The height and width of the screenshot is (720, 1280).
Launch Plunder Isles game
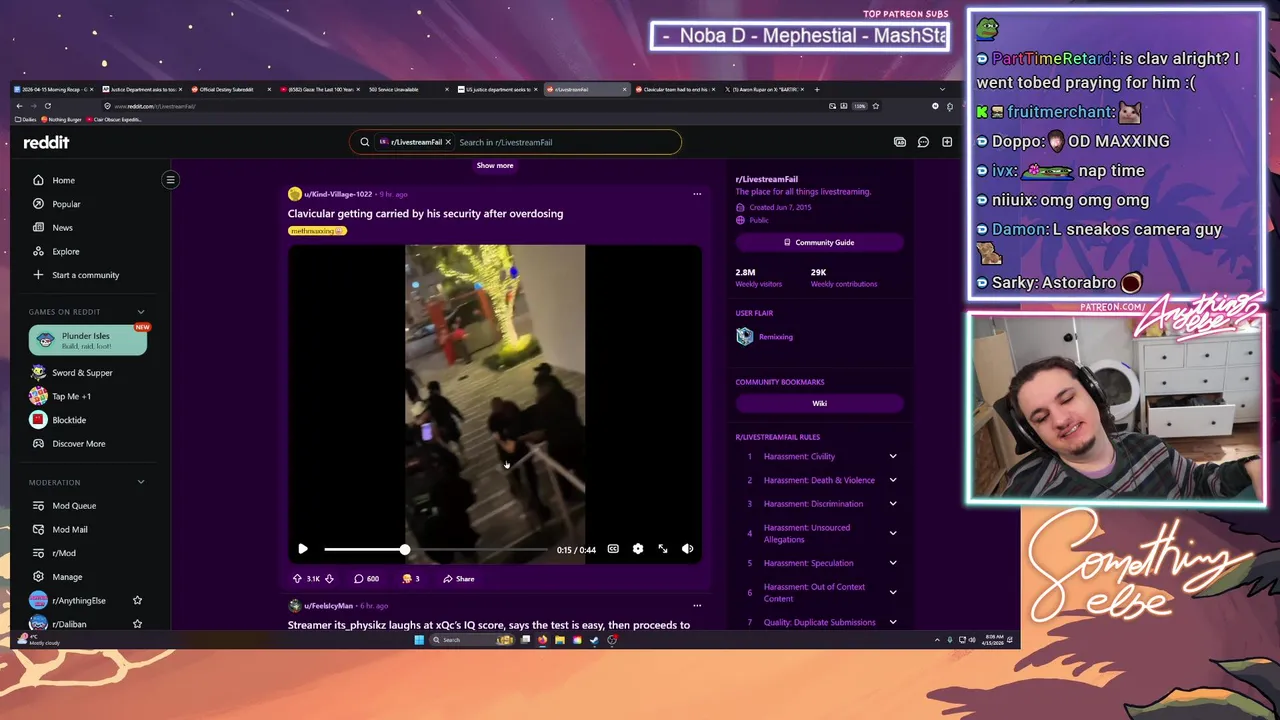click(88, 340)
